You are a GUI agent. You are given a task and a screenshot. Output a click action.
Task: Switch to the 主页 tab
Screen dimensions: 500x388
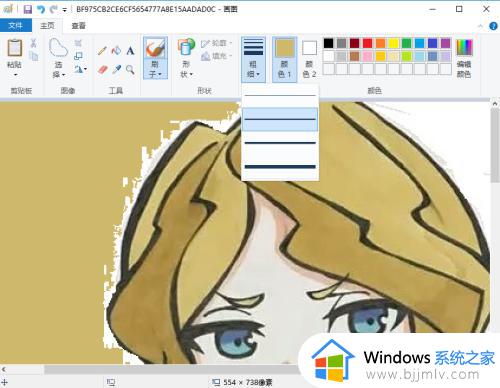pyautogui.click(x=47, y=25)
